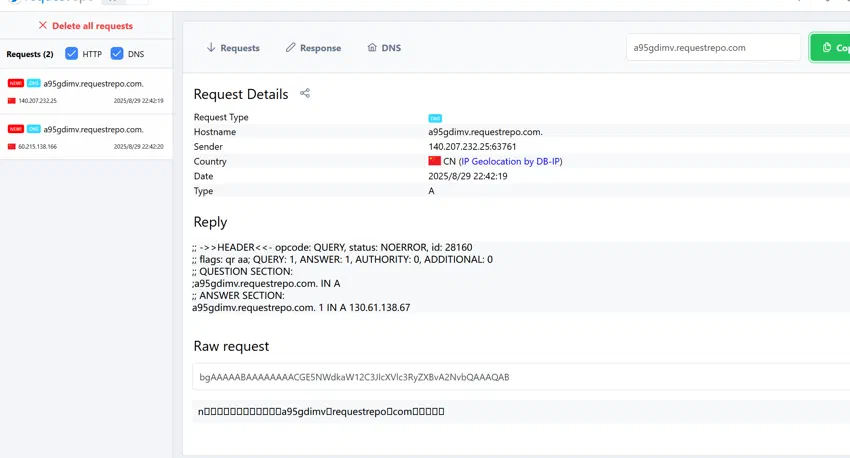This screenshot has height=458, width=850.
Task: Click the CN flag icon in Country row
Action: point(434,161)
